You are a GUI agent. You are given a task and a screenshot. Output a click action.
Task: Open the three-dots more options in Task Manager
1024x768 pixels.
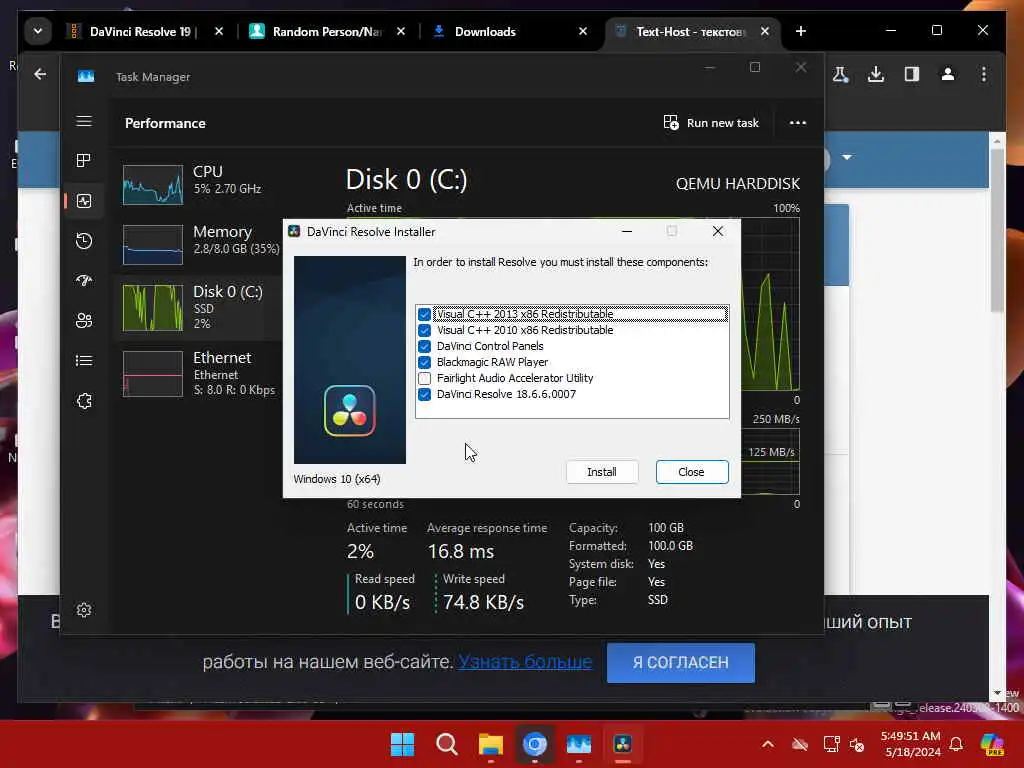pyautogui.click(x=797, y=123)
